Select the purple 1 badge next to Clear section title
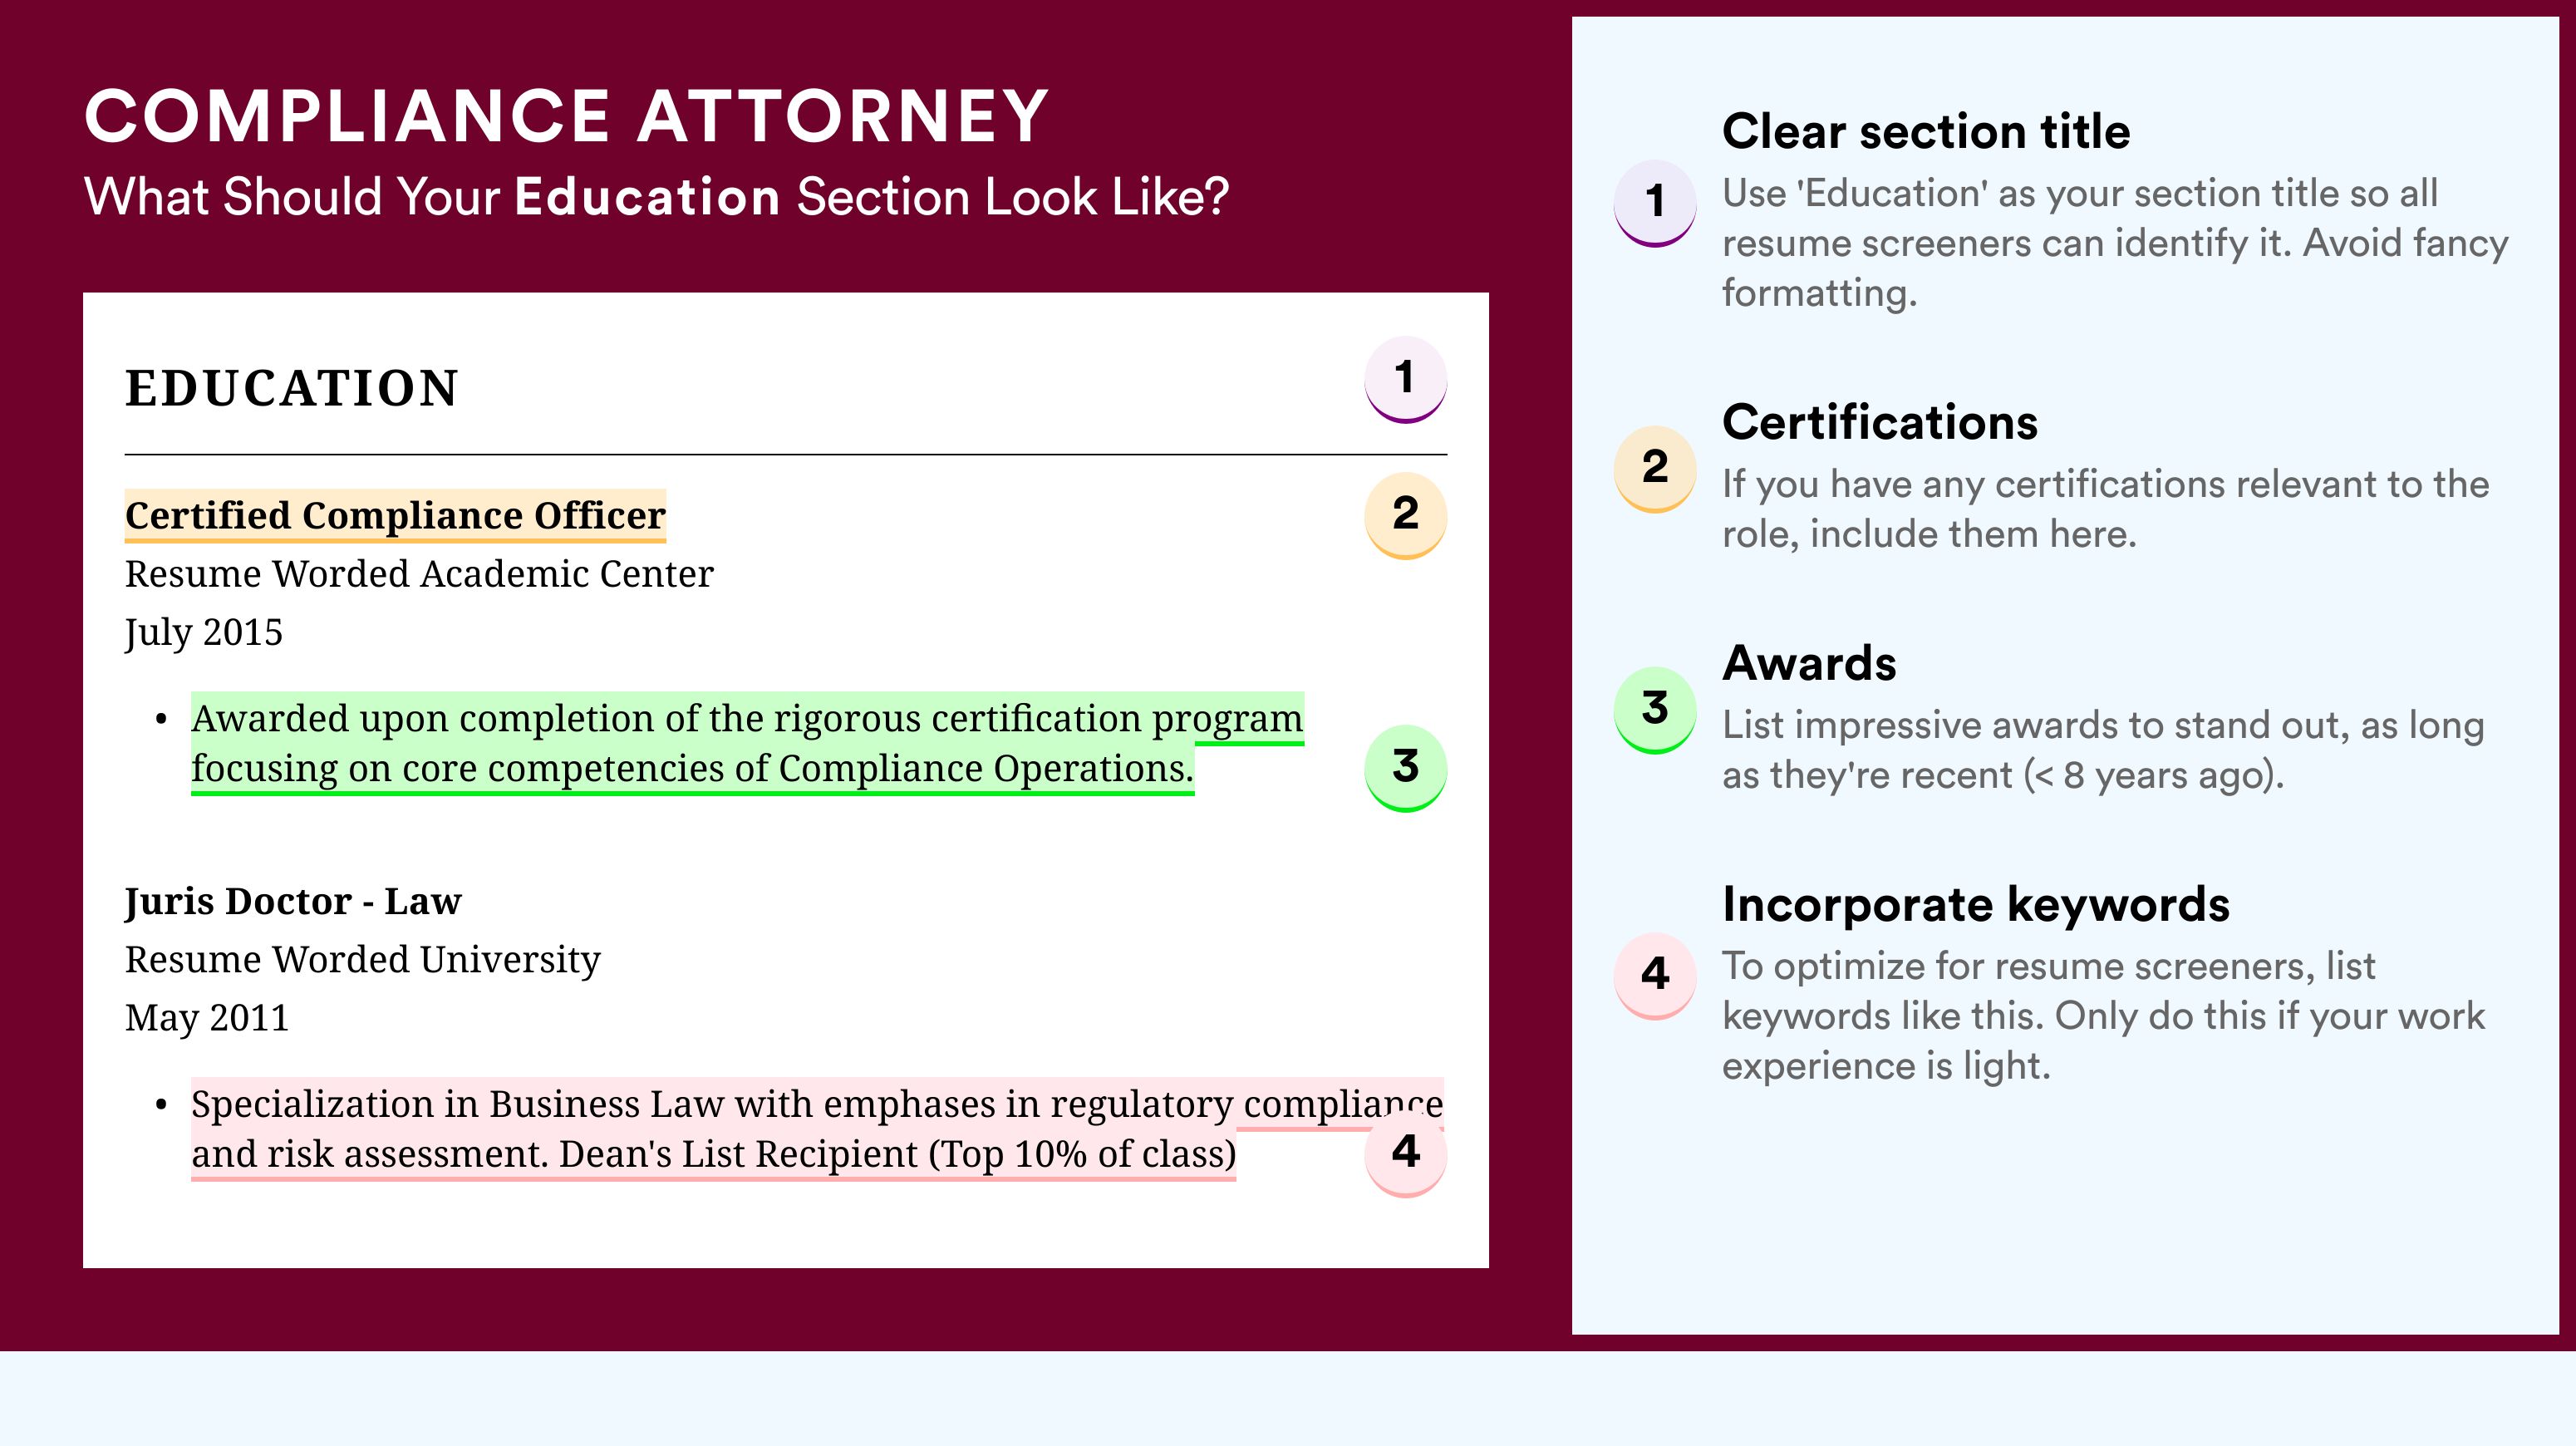The image size is (2576, 1446). (1654, 202)
